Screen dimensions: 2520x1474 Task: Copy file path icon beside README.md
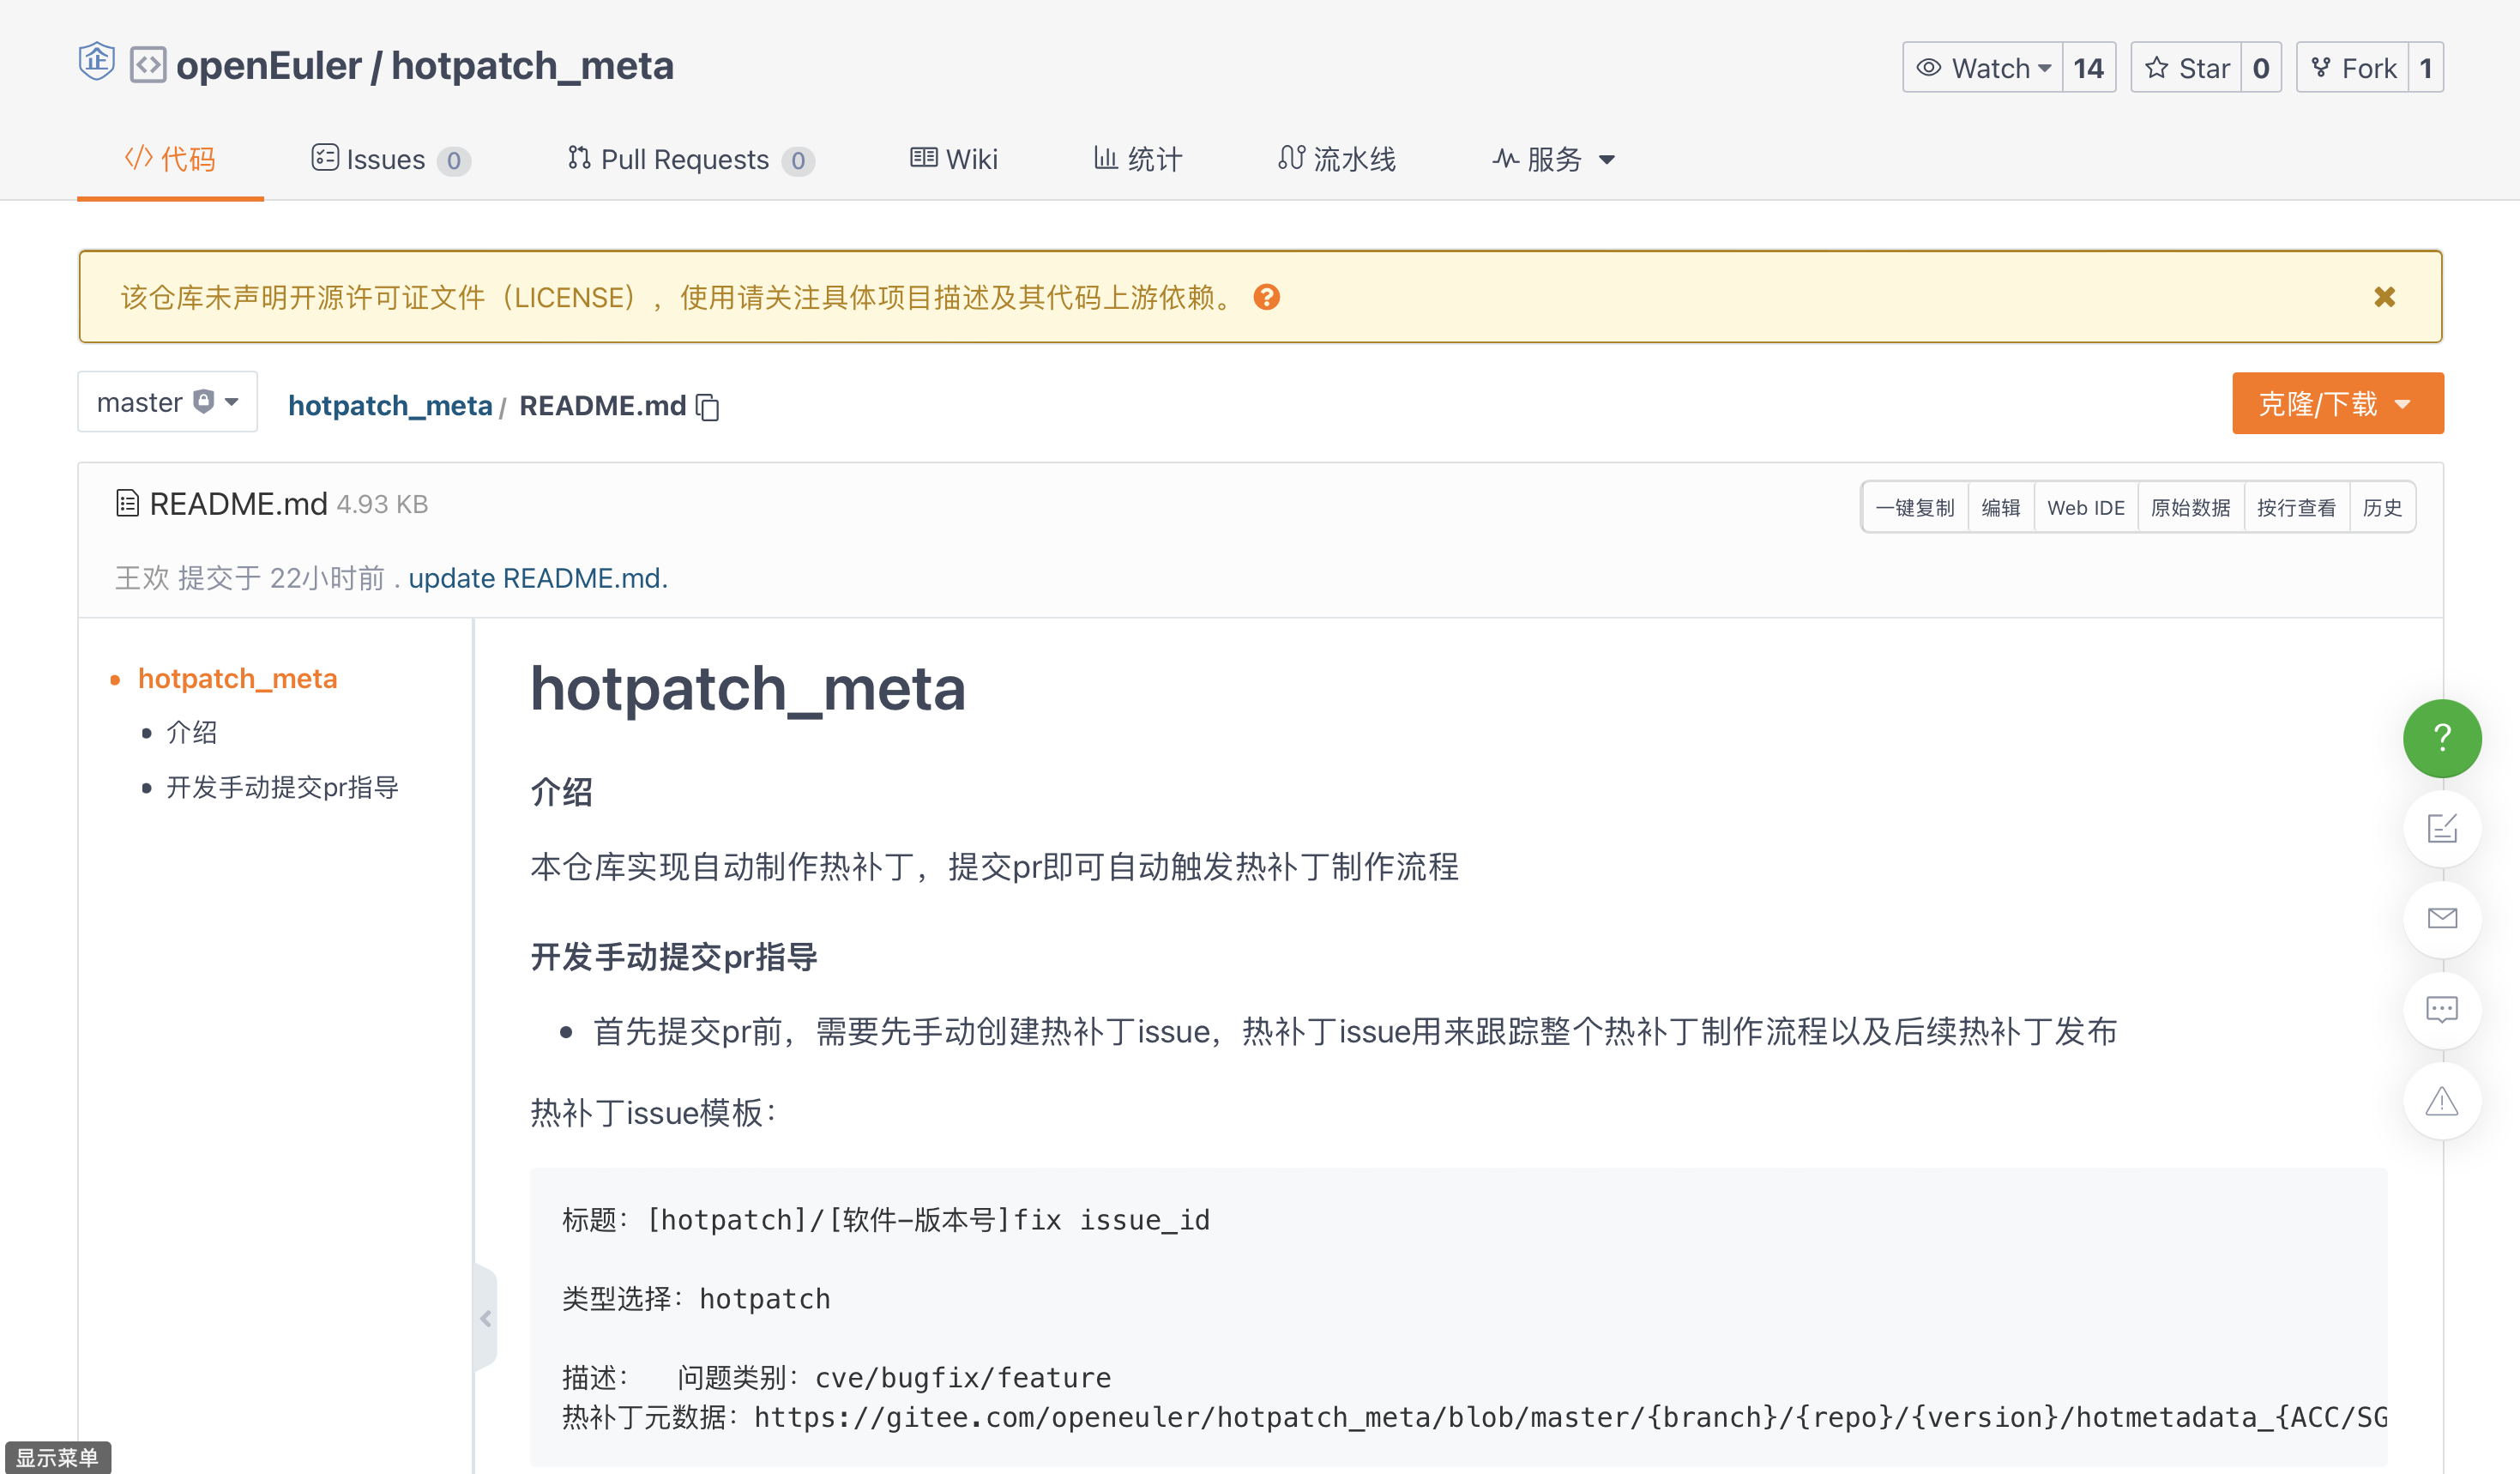708,407
